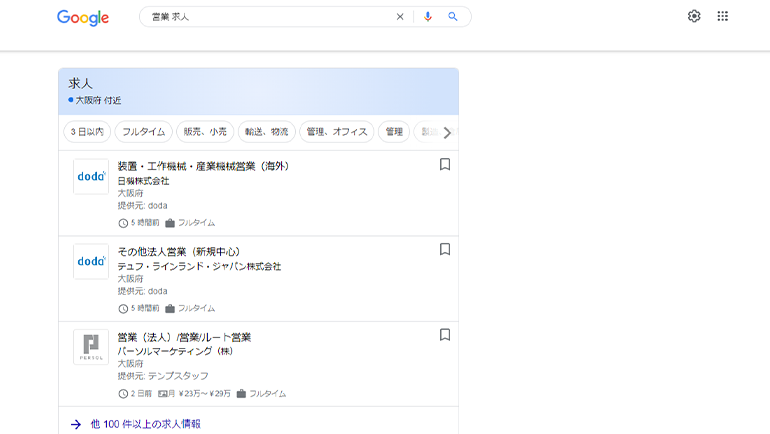
Task: Filter jobs by 輸送、物流
Action: (266, 132)
